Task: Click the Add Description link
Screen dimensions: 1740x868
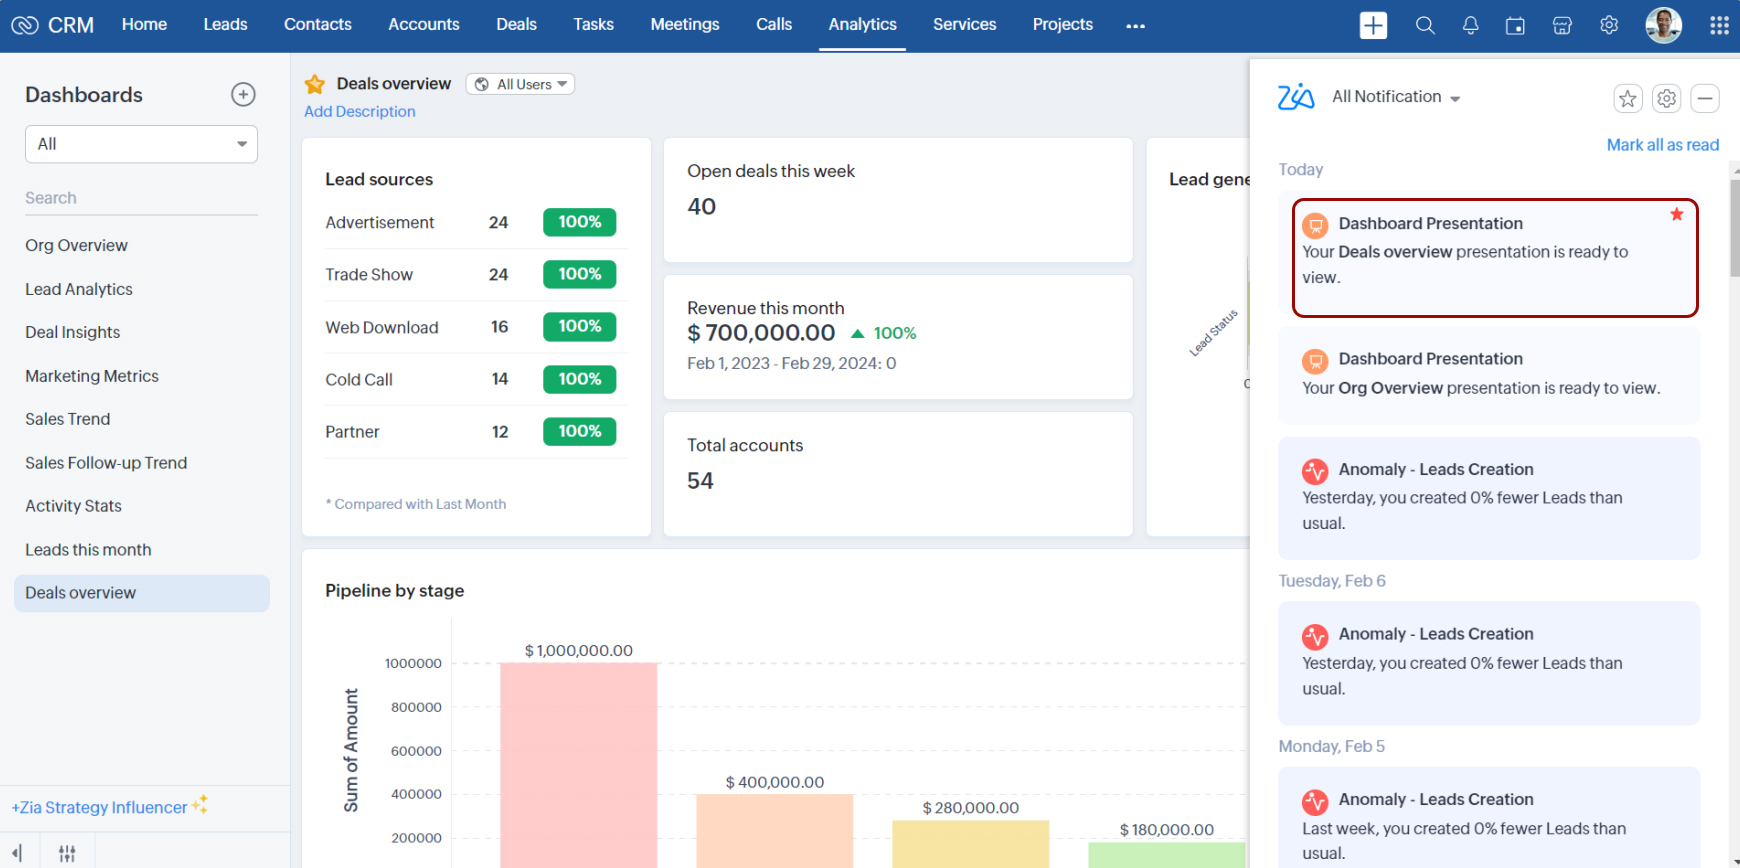Action: click(x=360, y=112)
